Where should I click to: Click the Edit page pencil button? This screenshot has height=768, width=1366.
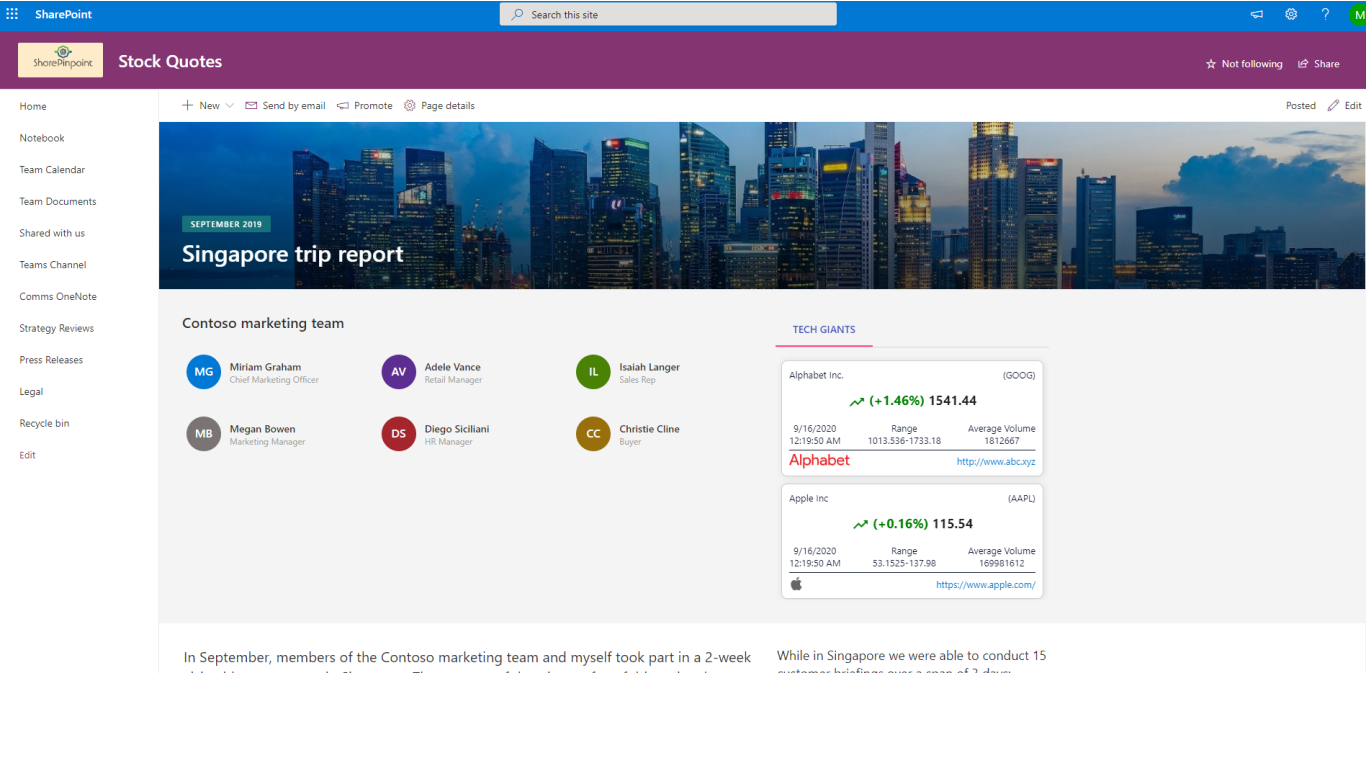coord(1344,106)
